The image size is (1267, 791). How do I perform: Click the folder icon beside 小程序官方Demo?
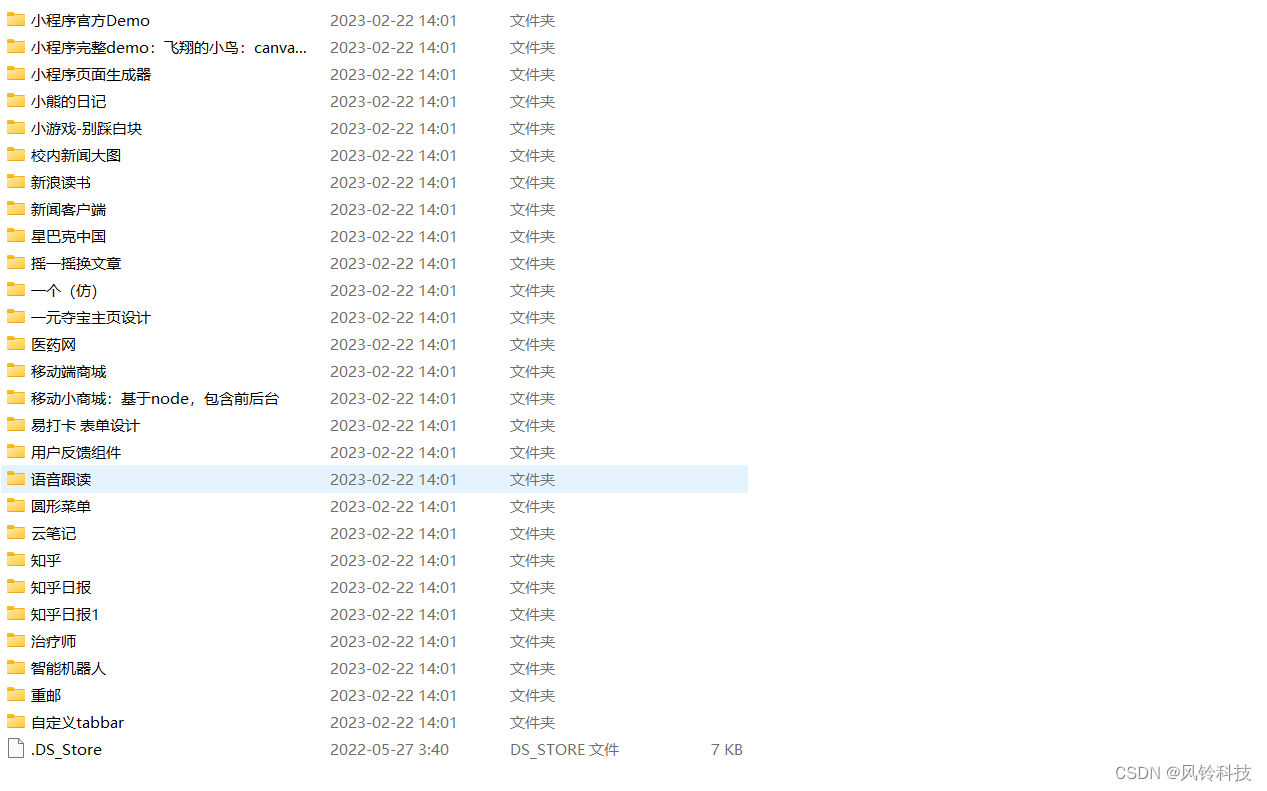15,20
